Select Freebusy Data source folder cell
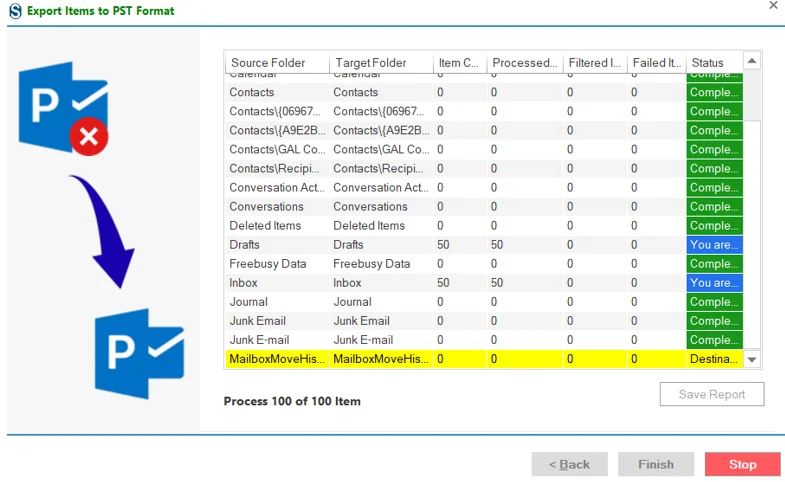Screen dimensions: 785x482 click(277, 263)
